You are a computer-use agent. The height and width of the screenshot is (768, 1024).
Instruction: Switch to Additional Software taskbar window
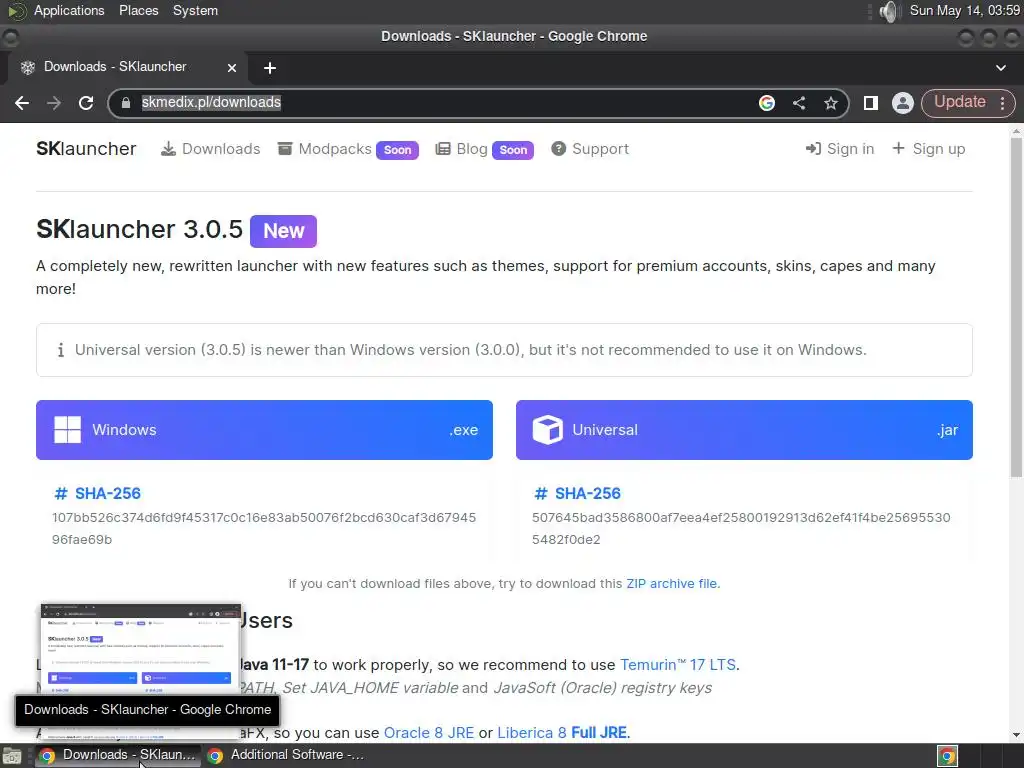pos(285,755)
